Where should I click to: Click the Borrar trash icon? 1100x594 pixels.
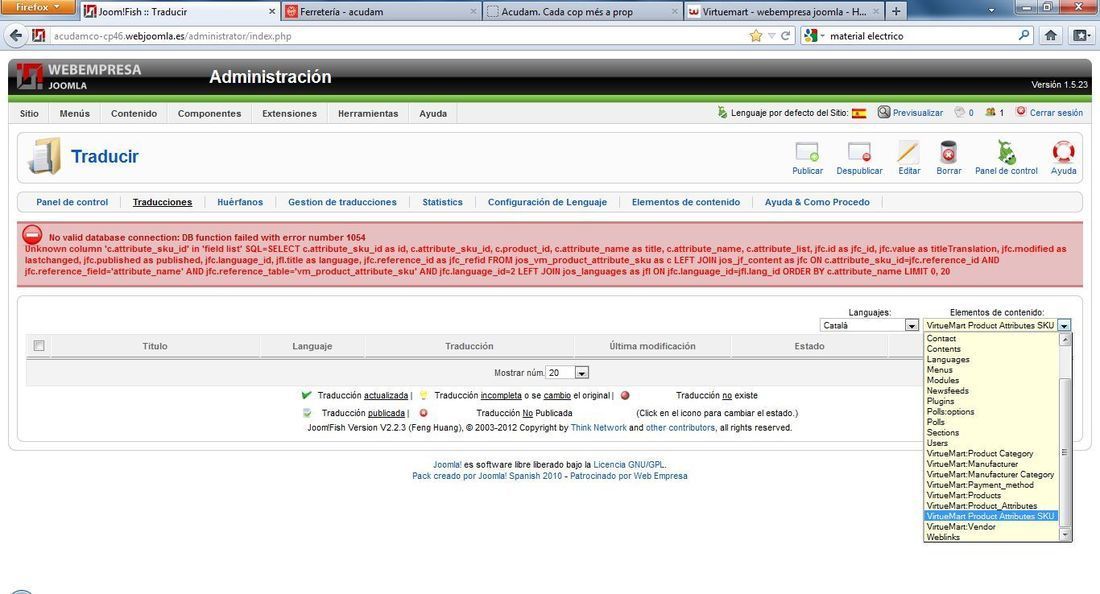point(948,152)
